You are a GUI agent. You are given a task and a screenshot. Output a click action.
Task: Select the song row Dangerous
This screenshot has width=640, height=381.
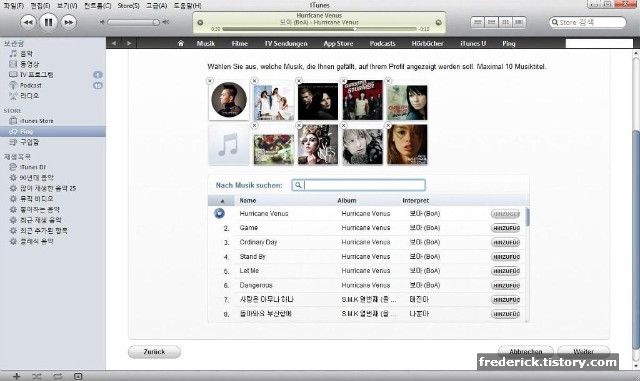[x=367, y=285]
